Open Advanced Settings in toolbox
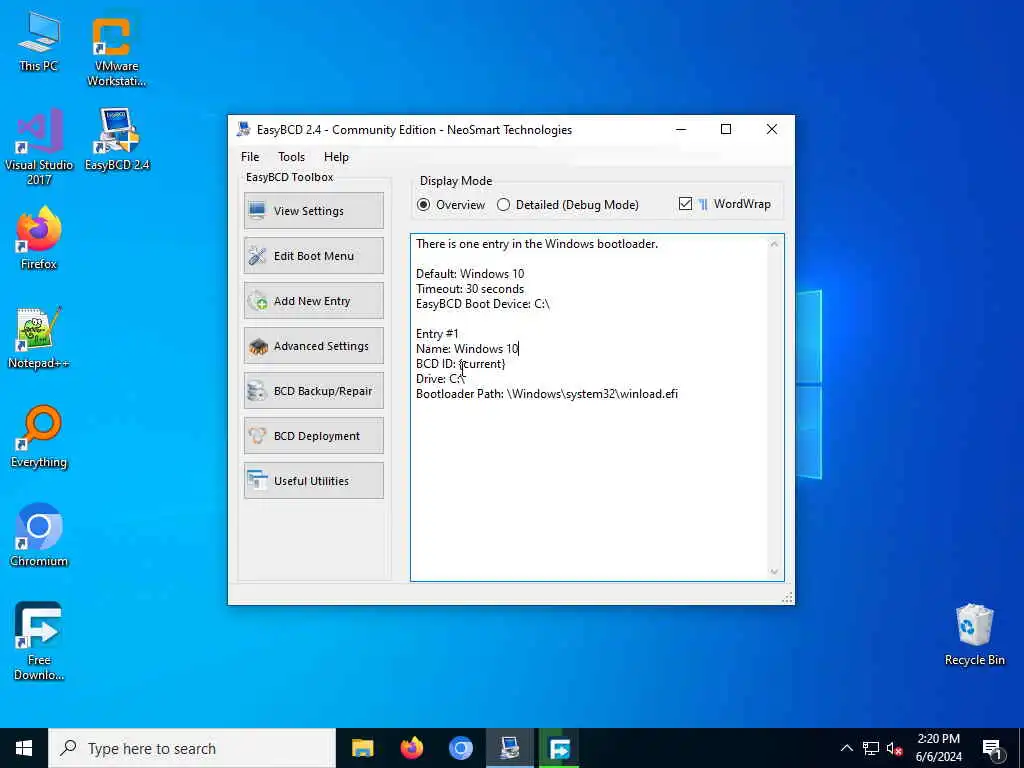The image size is (1024, 768). (x=313, y=346)
